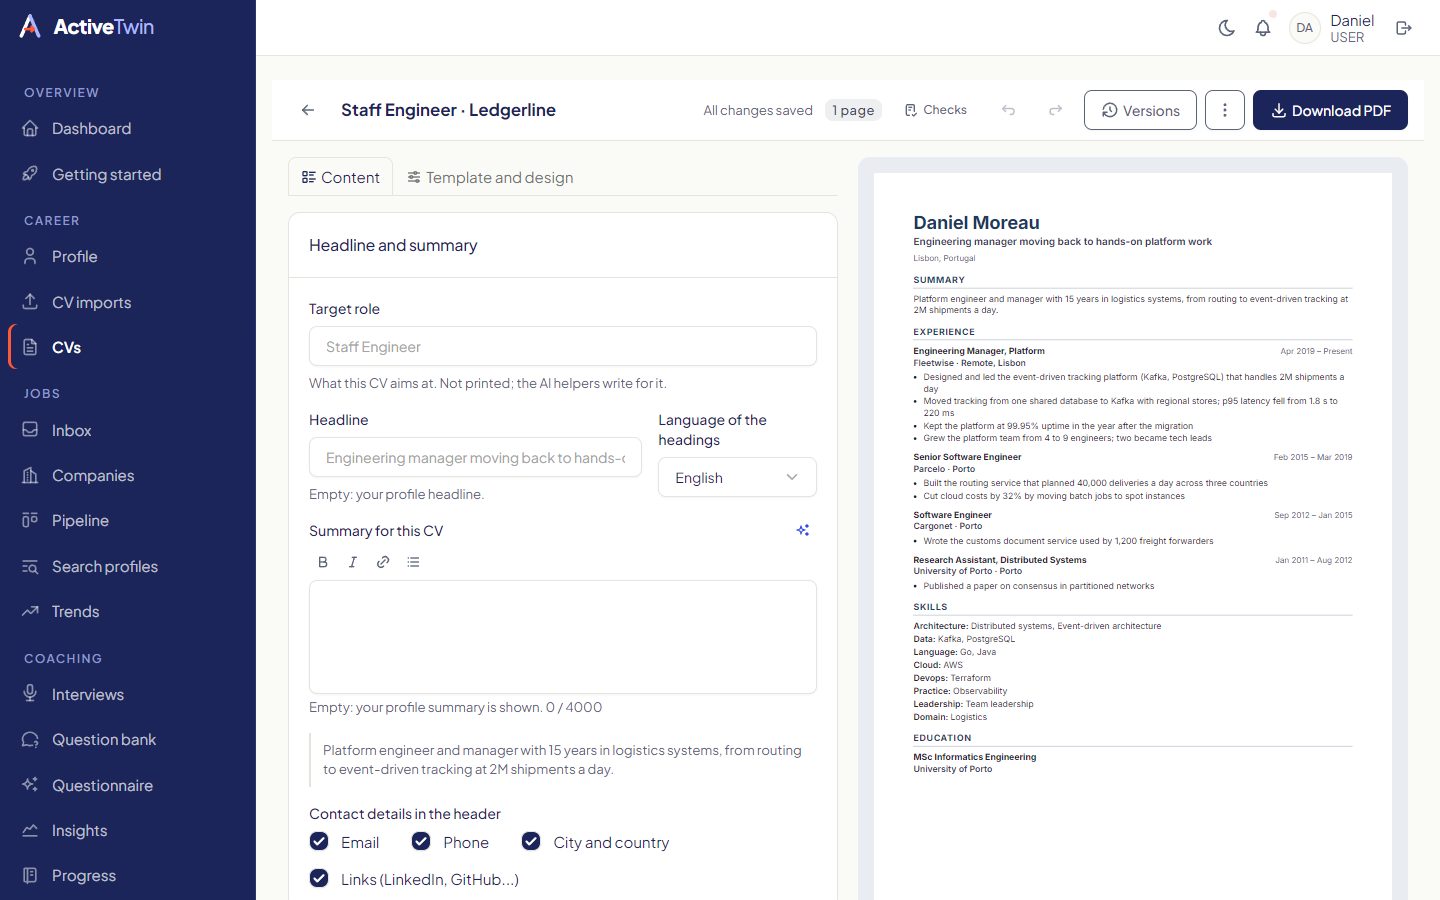Click the CV preview page thumbnail
The height and width of the screenshot is (900, 1440).
coord(1133,536)
